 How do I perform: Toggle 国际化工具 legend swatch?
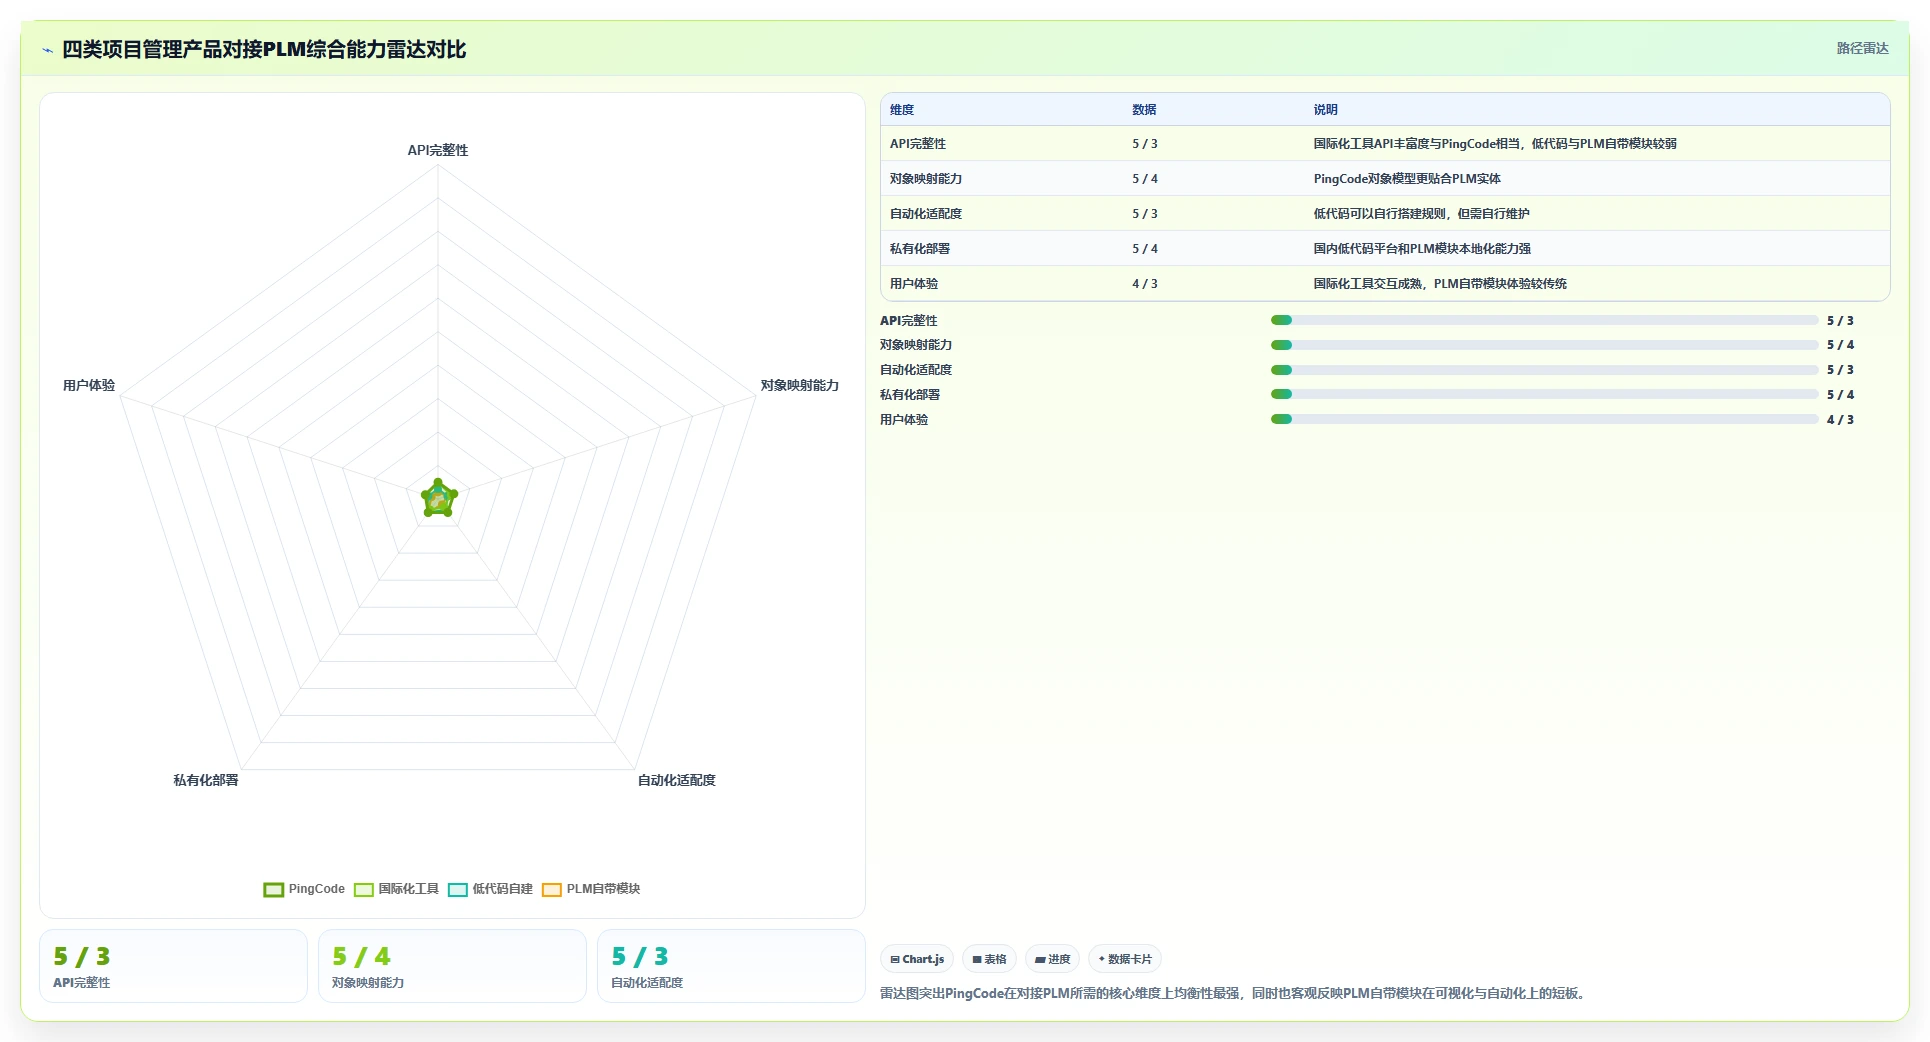pyautogui.click(x=364, y=889)
